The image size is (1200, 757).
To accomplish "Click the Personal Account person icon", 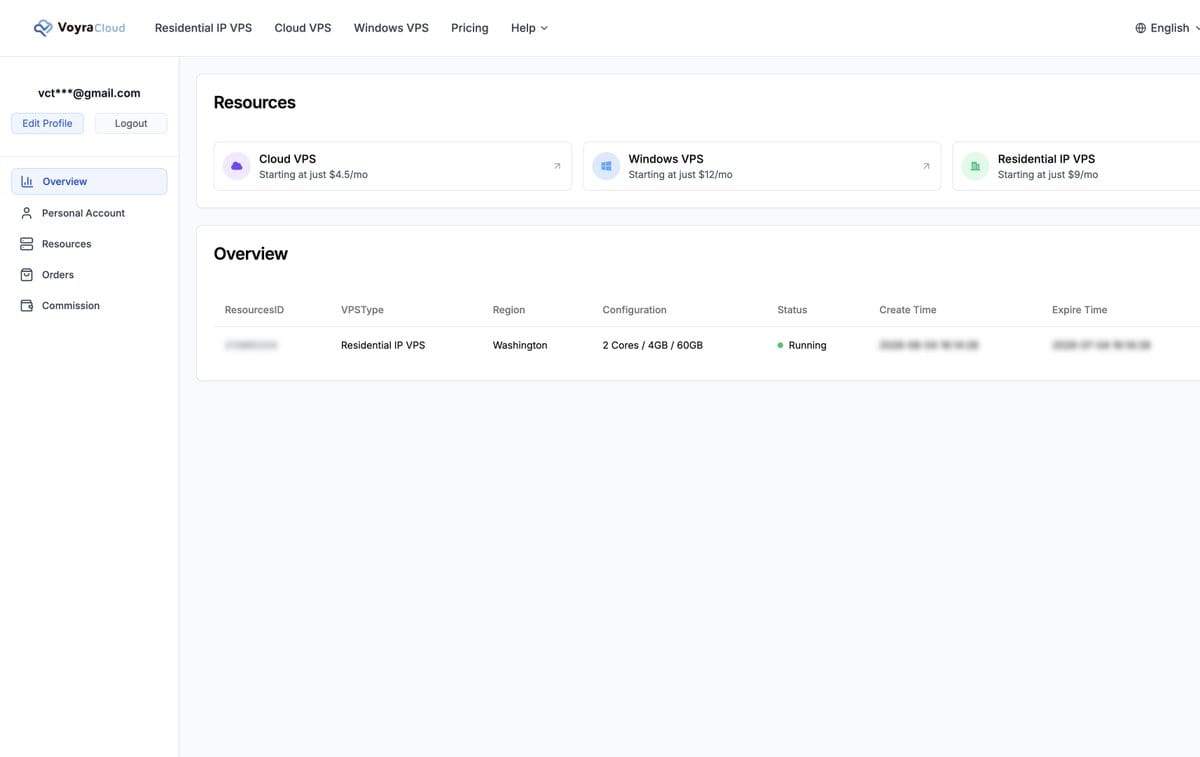I will click(x=27, y=213).
